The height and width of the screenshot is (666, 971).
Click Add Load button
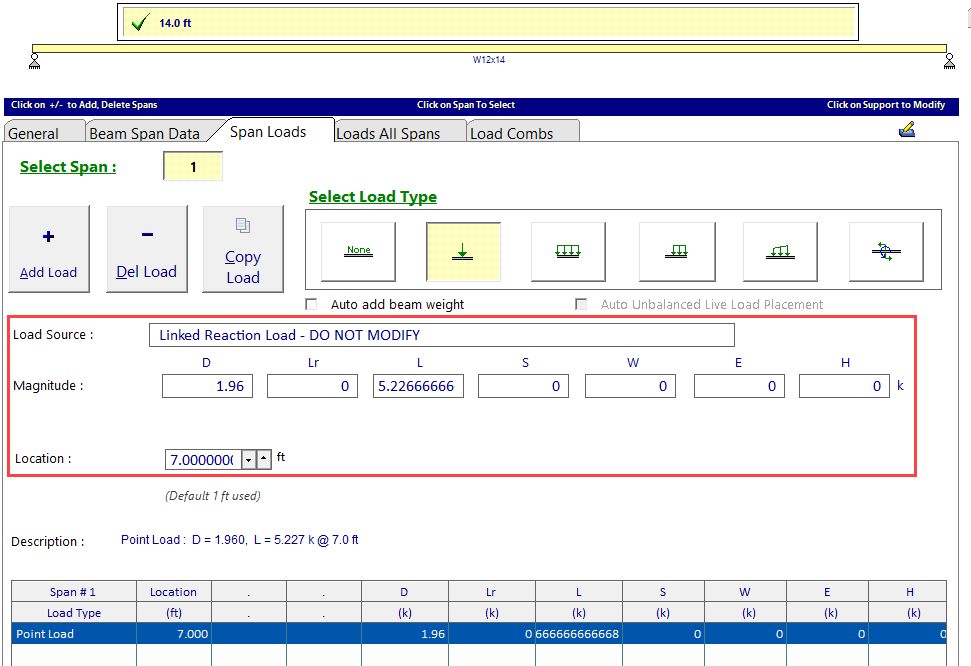[49, 249]
